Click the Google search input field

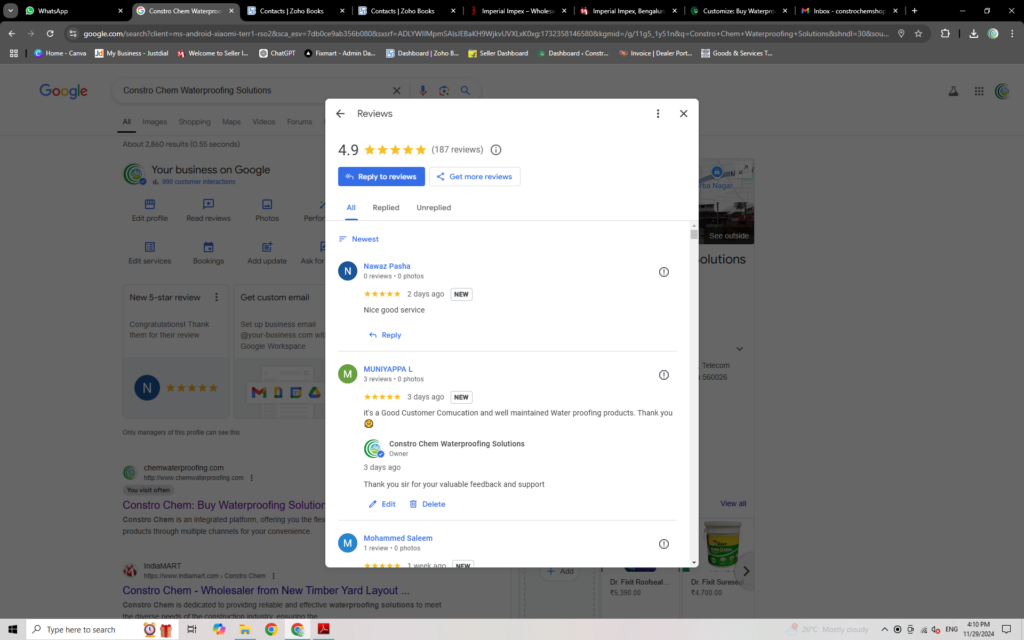pyautogui.click(x=255, y=91)
